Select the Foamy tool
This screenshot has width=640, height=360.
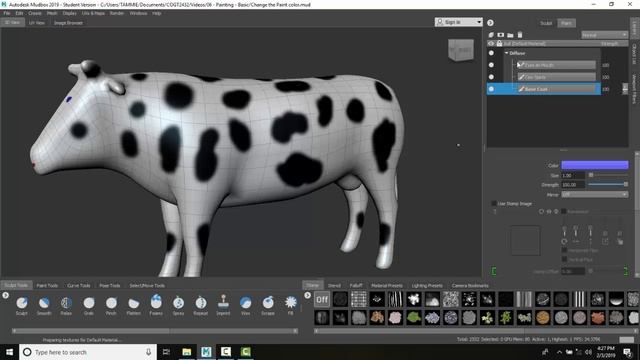pos(156,305)
